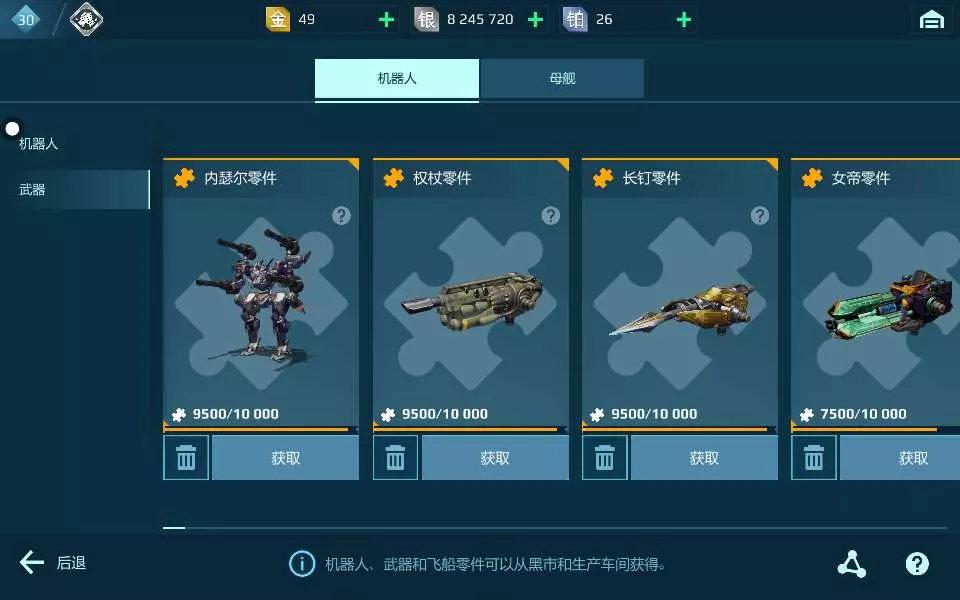
Task: Select the 机器人 top tab
Action: coord(397,78)
